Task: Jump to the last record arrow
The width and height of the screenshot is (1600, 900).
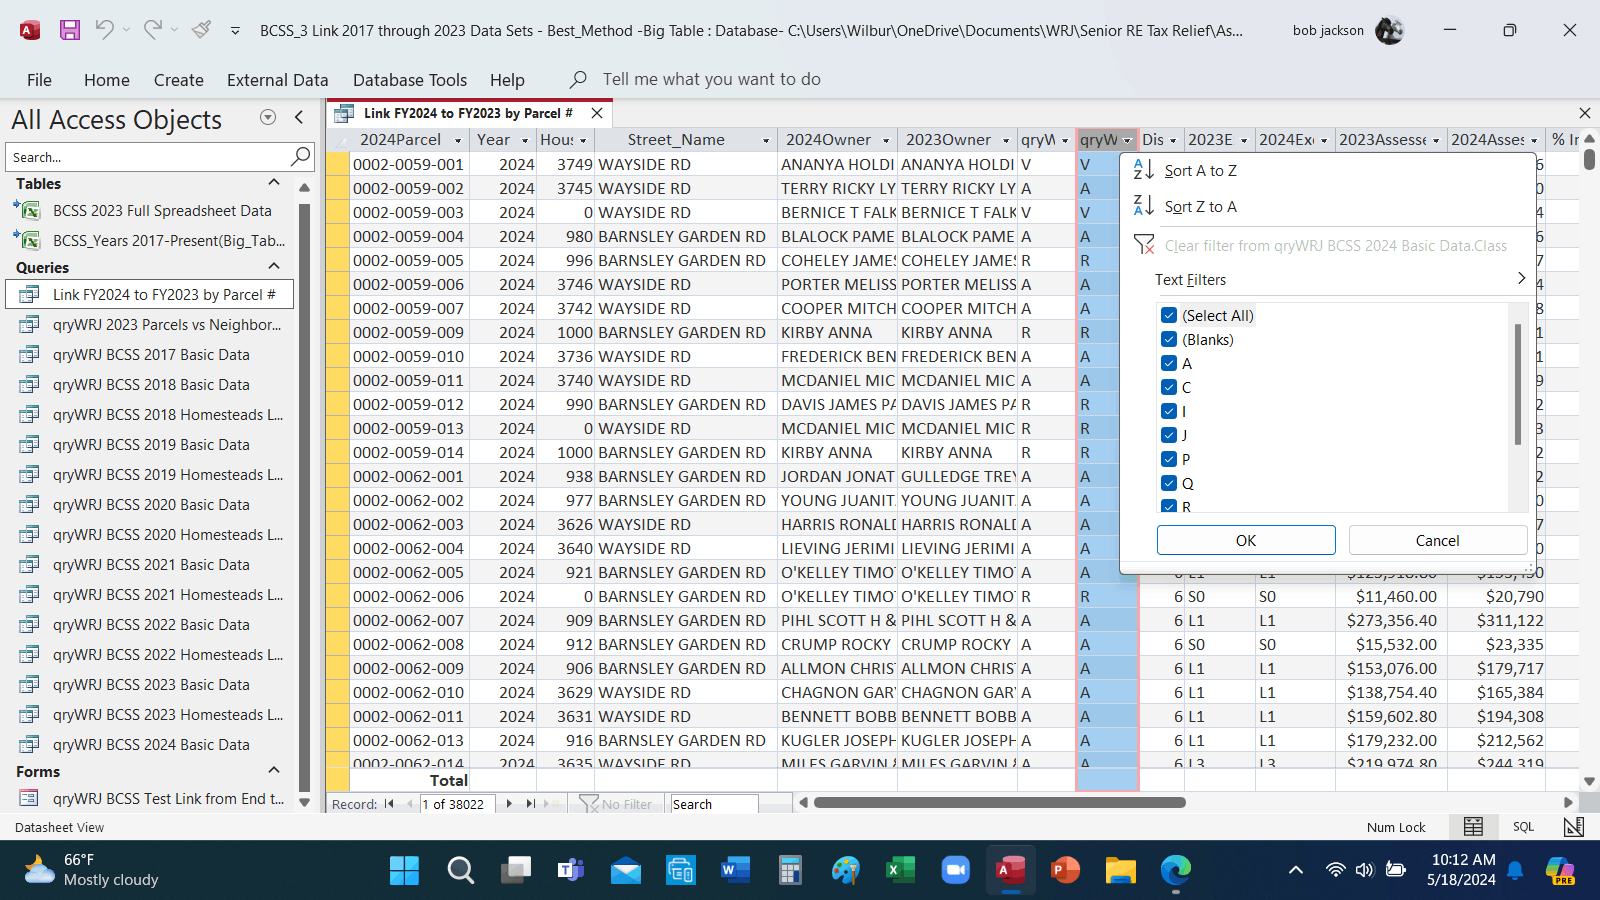Action: click(x=531, y=804)
